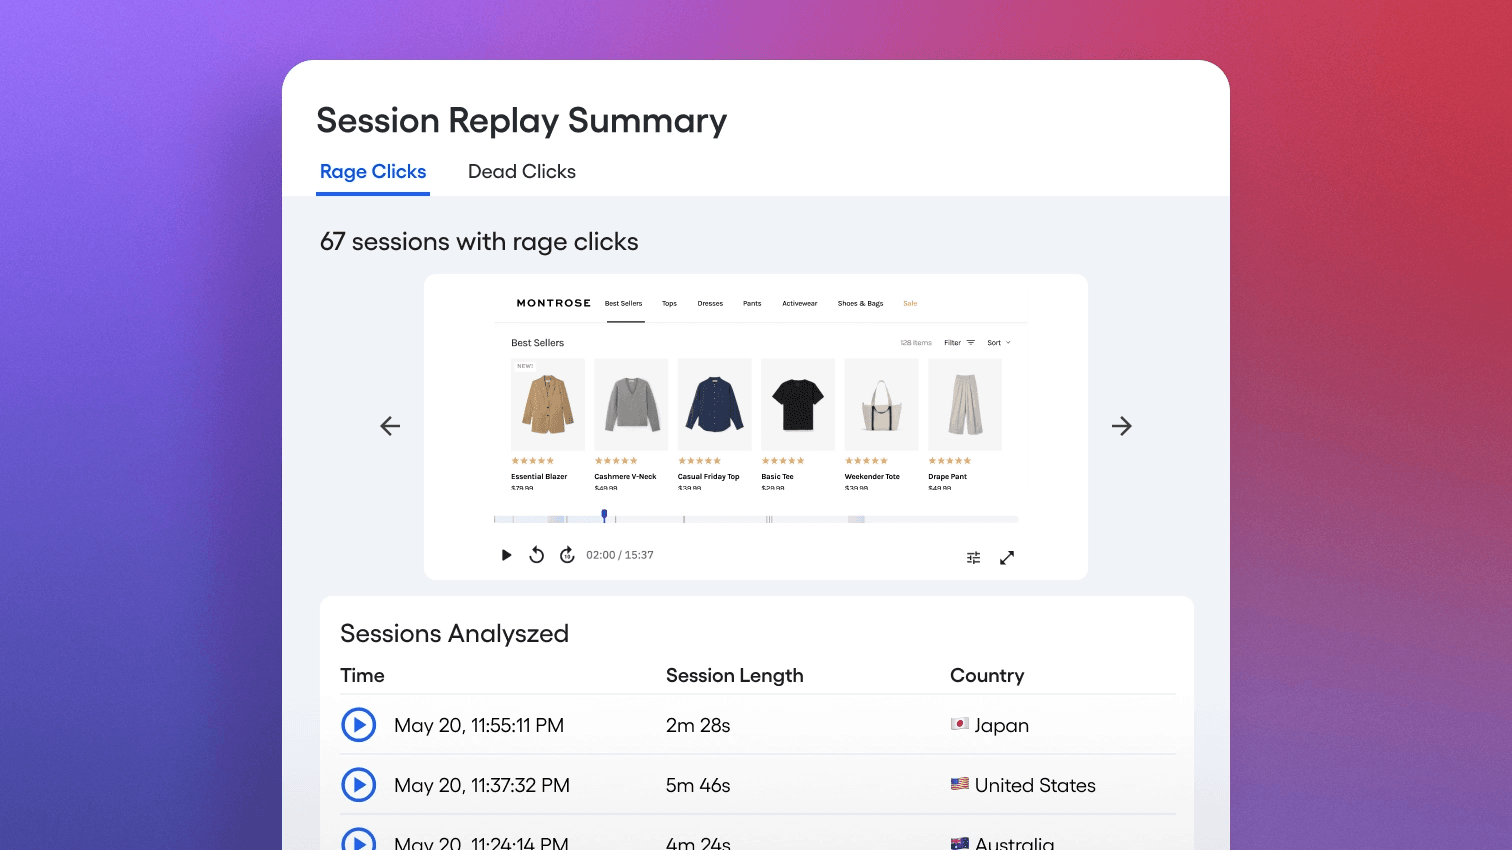The width and height of the screenshot is (1512, 850).
Task: Play the session replay video
Action: (x=506, y=555)
